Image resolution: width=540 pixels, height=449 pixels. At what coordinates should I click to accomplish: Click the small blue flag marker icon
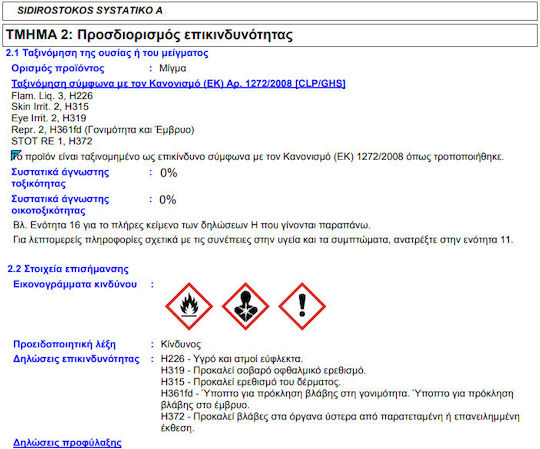(x=16, y=155)
